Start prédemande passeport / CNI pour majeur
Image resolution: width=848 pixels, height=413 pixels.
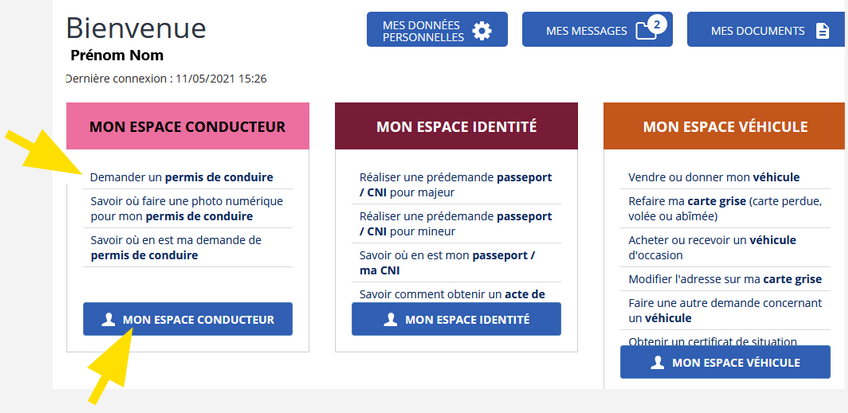(456, 185)
